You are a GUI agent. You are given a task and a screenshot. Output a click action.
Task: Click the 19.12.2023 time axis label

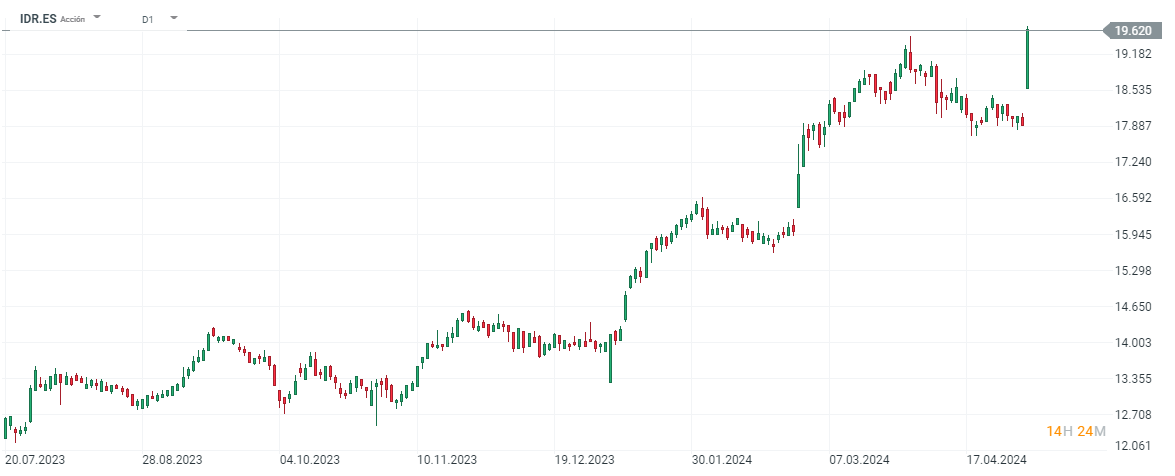pyautogui.click(x=586, y=460)
